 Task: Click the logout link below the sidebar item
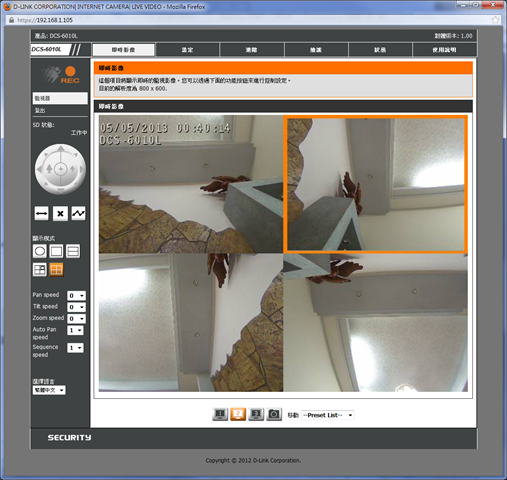click(40, 110)
